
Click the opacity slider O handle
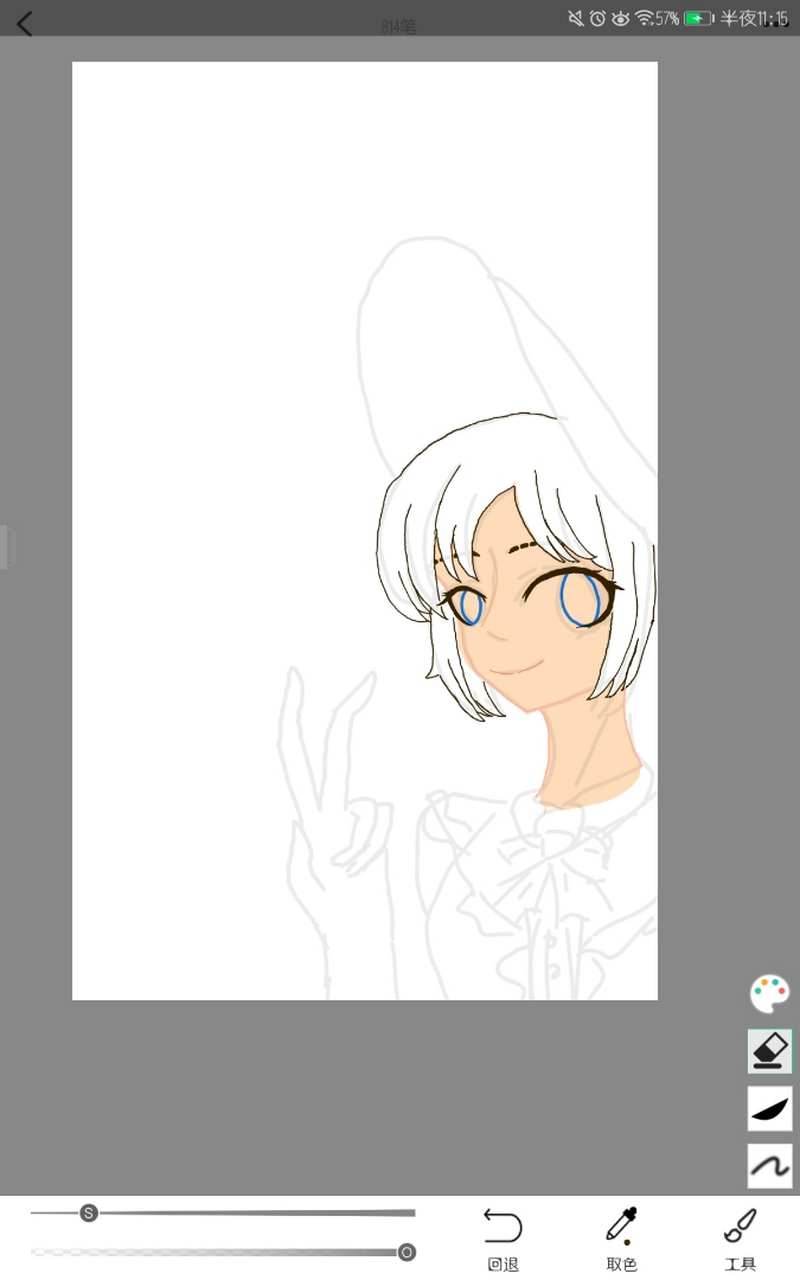pos(407,1252)
